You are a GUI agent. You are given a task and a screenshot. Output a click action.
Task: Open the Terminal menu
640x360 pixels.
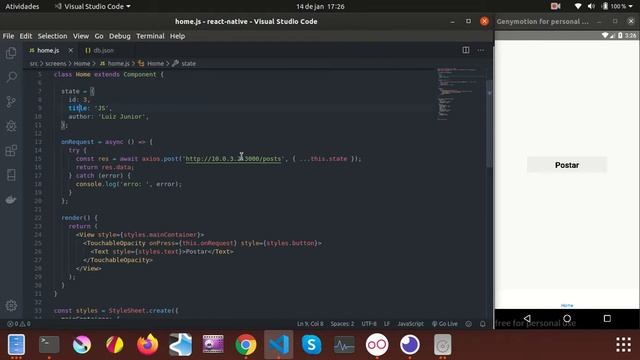tap(150, 36)
